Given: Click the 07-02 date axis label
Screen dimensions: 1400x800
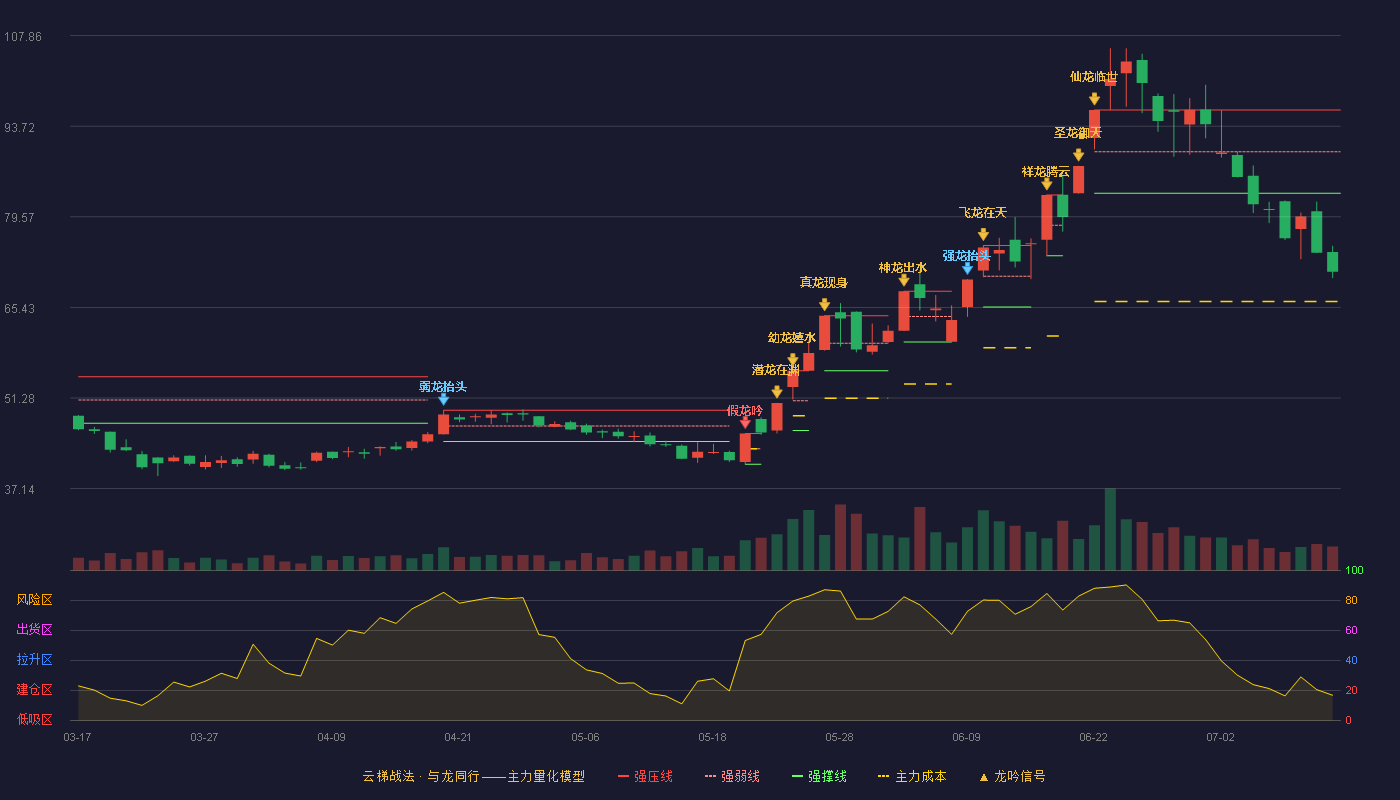Looking at the screenshot, I should (1220, 737).
